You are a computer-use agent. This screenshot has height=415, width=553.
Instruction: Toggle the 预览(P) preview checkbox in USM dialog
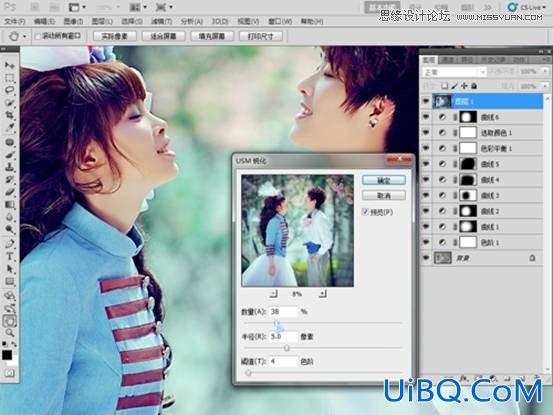(365, 212)
